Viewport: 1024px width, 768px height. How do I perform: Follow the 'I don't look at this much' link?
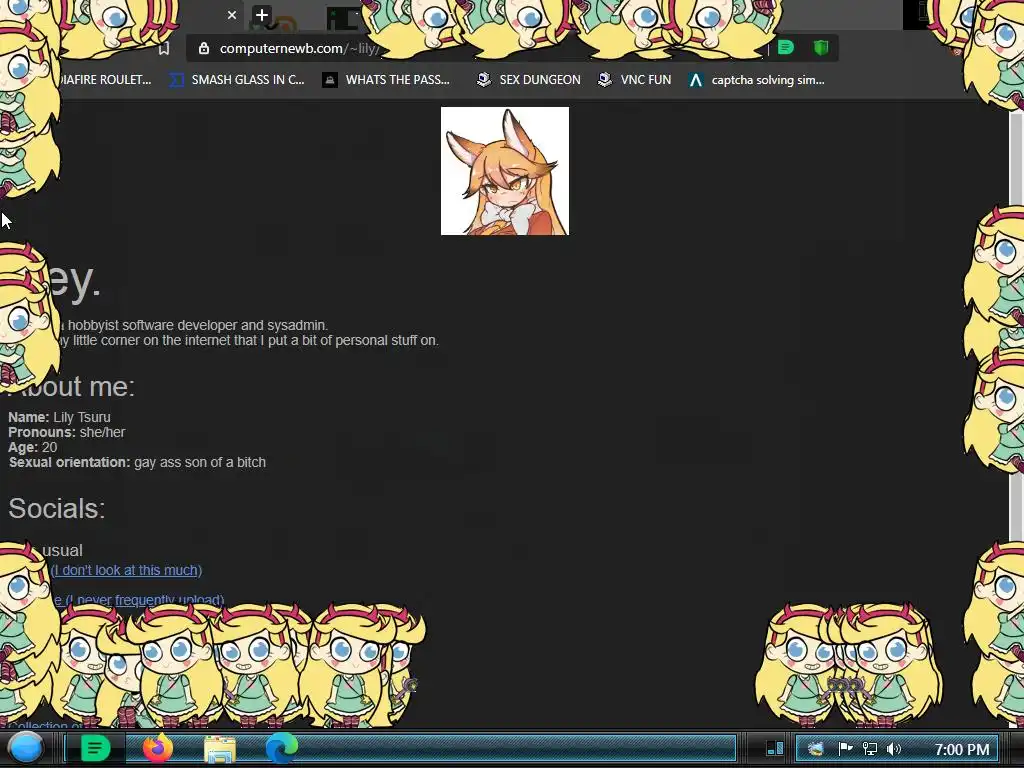point(127,570)
